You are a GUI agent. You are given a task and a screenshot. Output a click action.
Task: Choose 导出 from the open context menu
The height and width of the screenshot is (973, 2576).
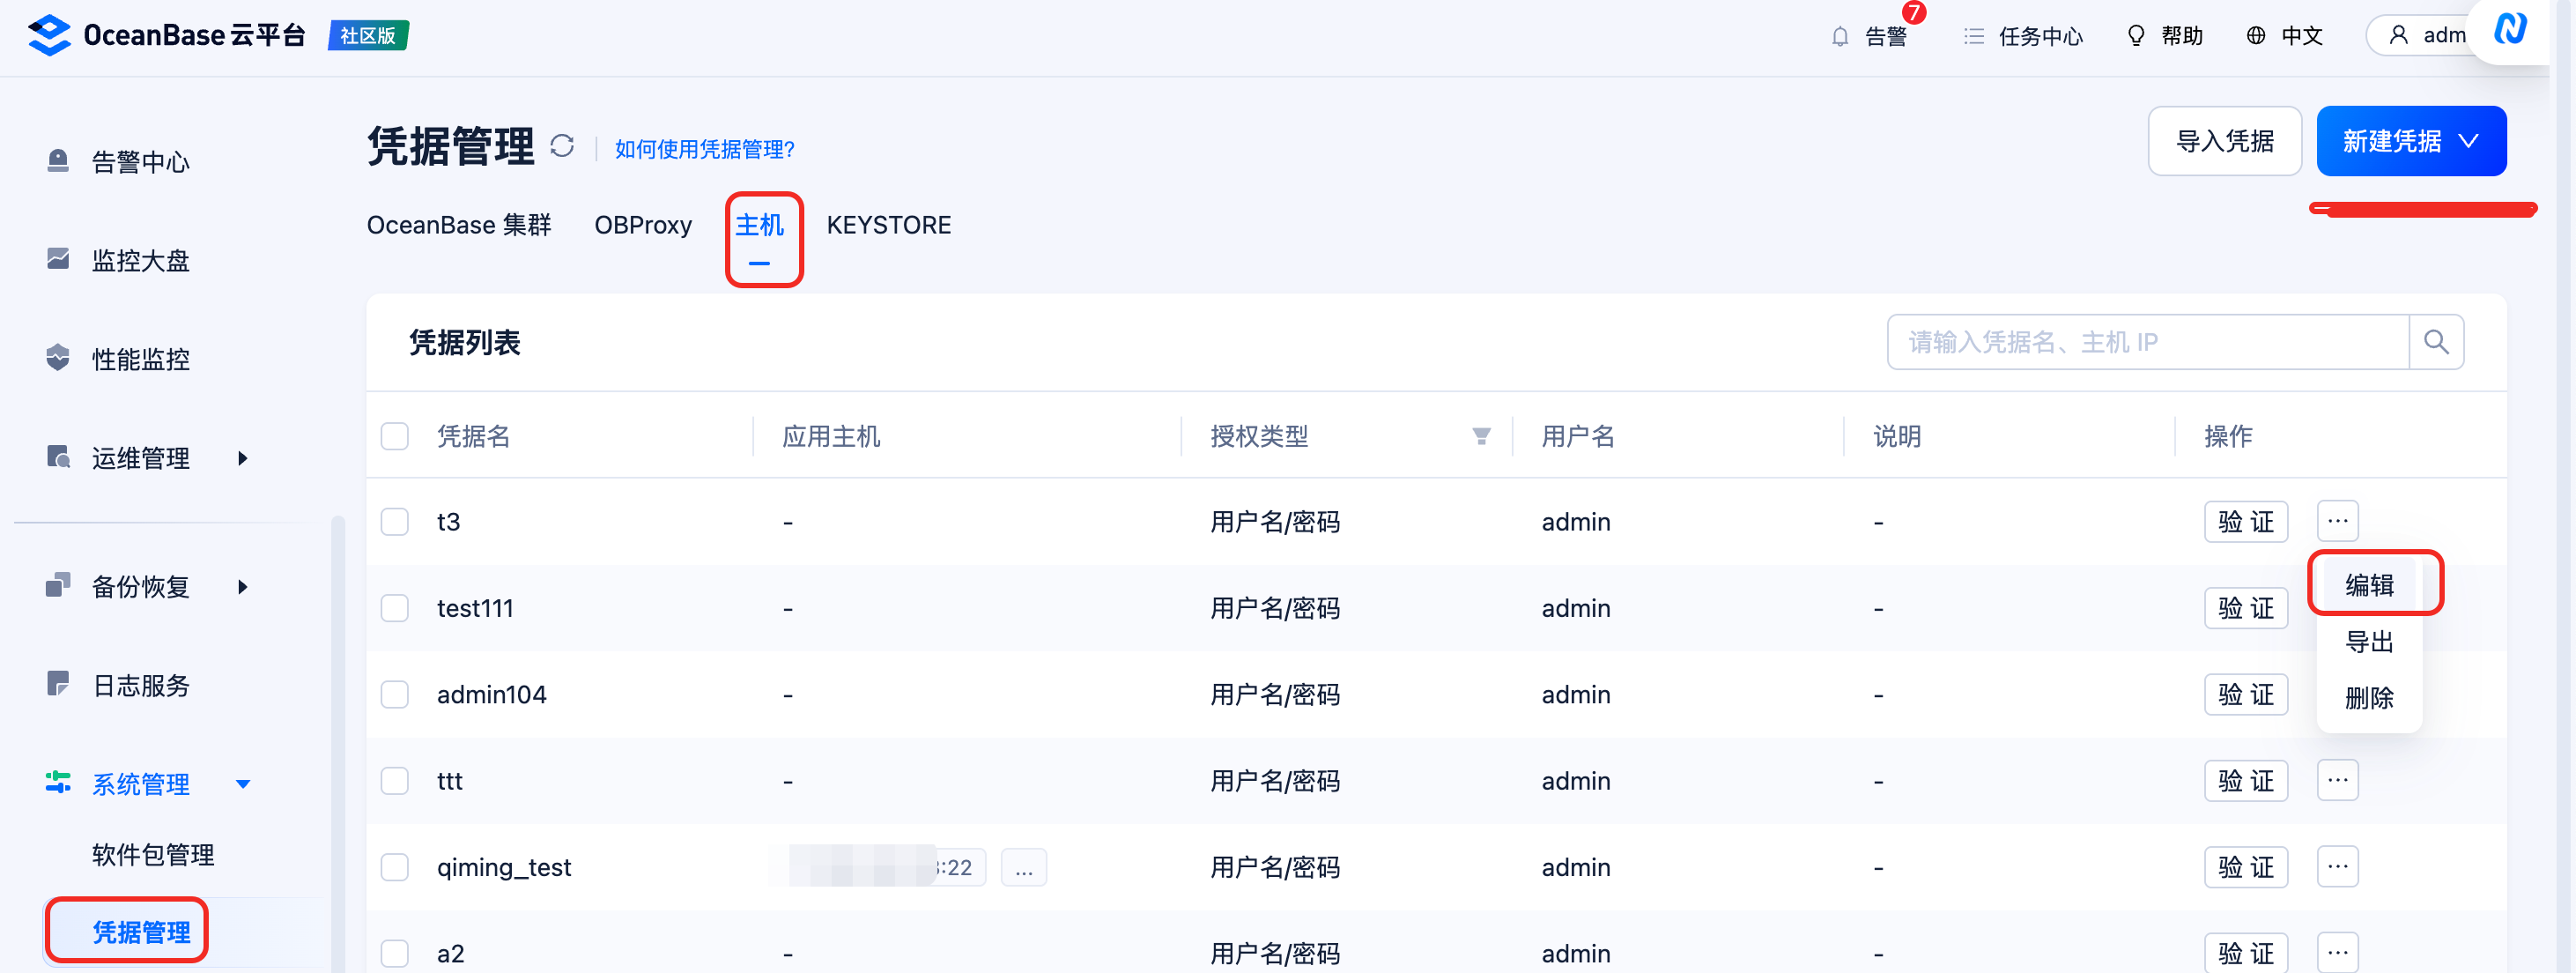2368,642
